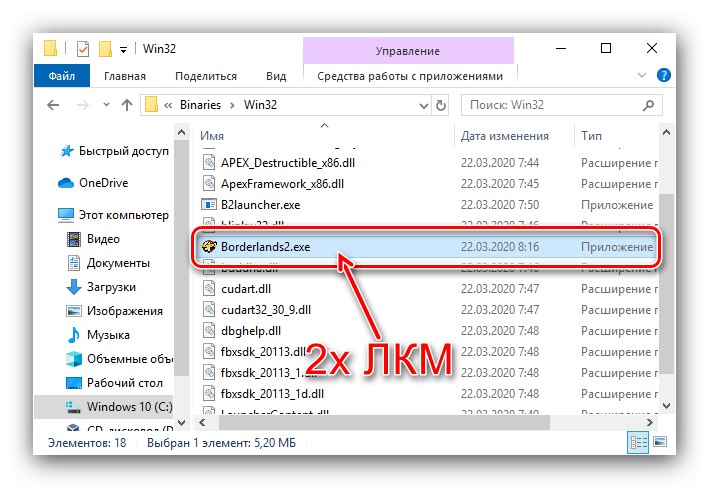Open the Изображения folder in sidebar
The height and width of the screenshot is (488, 709).
click(125, 311)
